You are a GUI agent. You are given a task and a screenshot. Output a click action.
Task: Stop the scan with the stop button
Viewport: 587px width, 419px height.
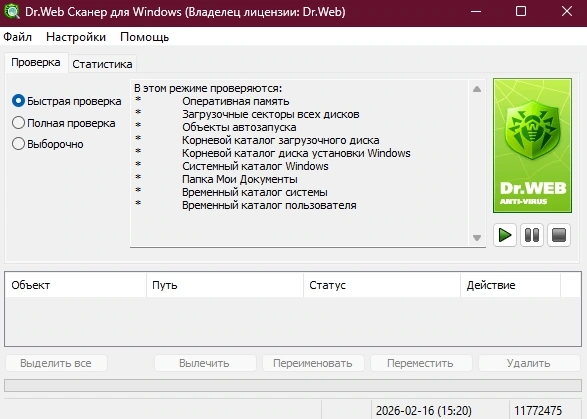coord(559,235)
